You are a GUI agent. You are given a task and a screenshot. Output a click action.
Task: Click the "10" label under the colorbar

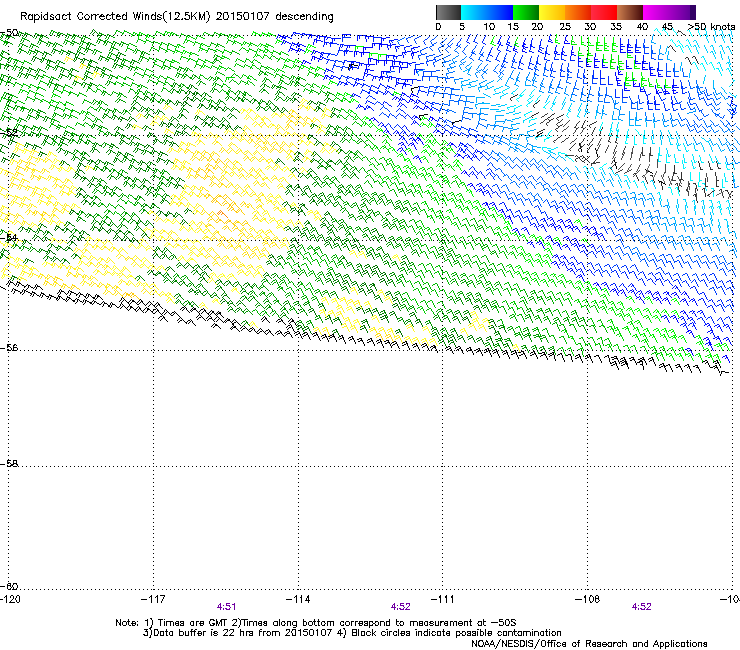pos(489,26)
